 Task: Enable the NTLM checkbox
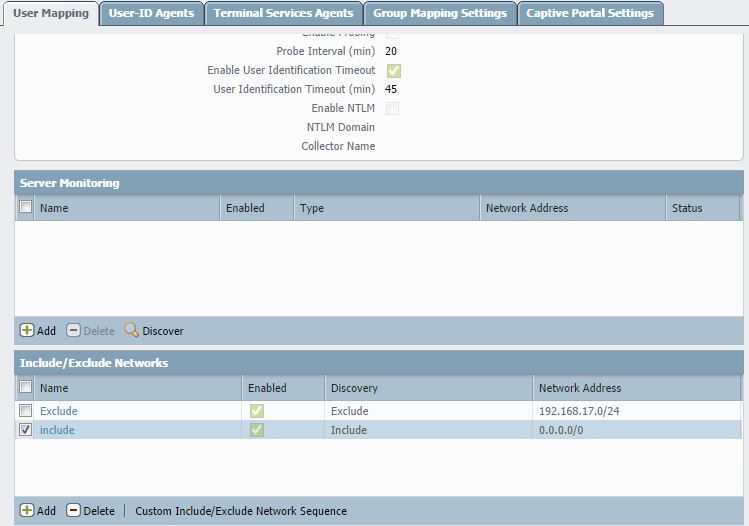click(x=393, y=108)
